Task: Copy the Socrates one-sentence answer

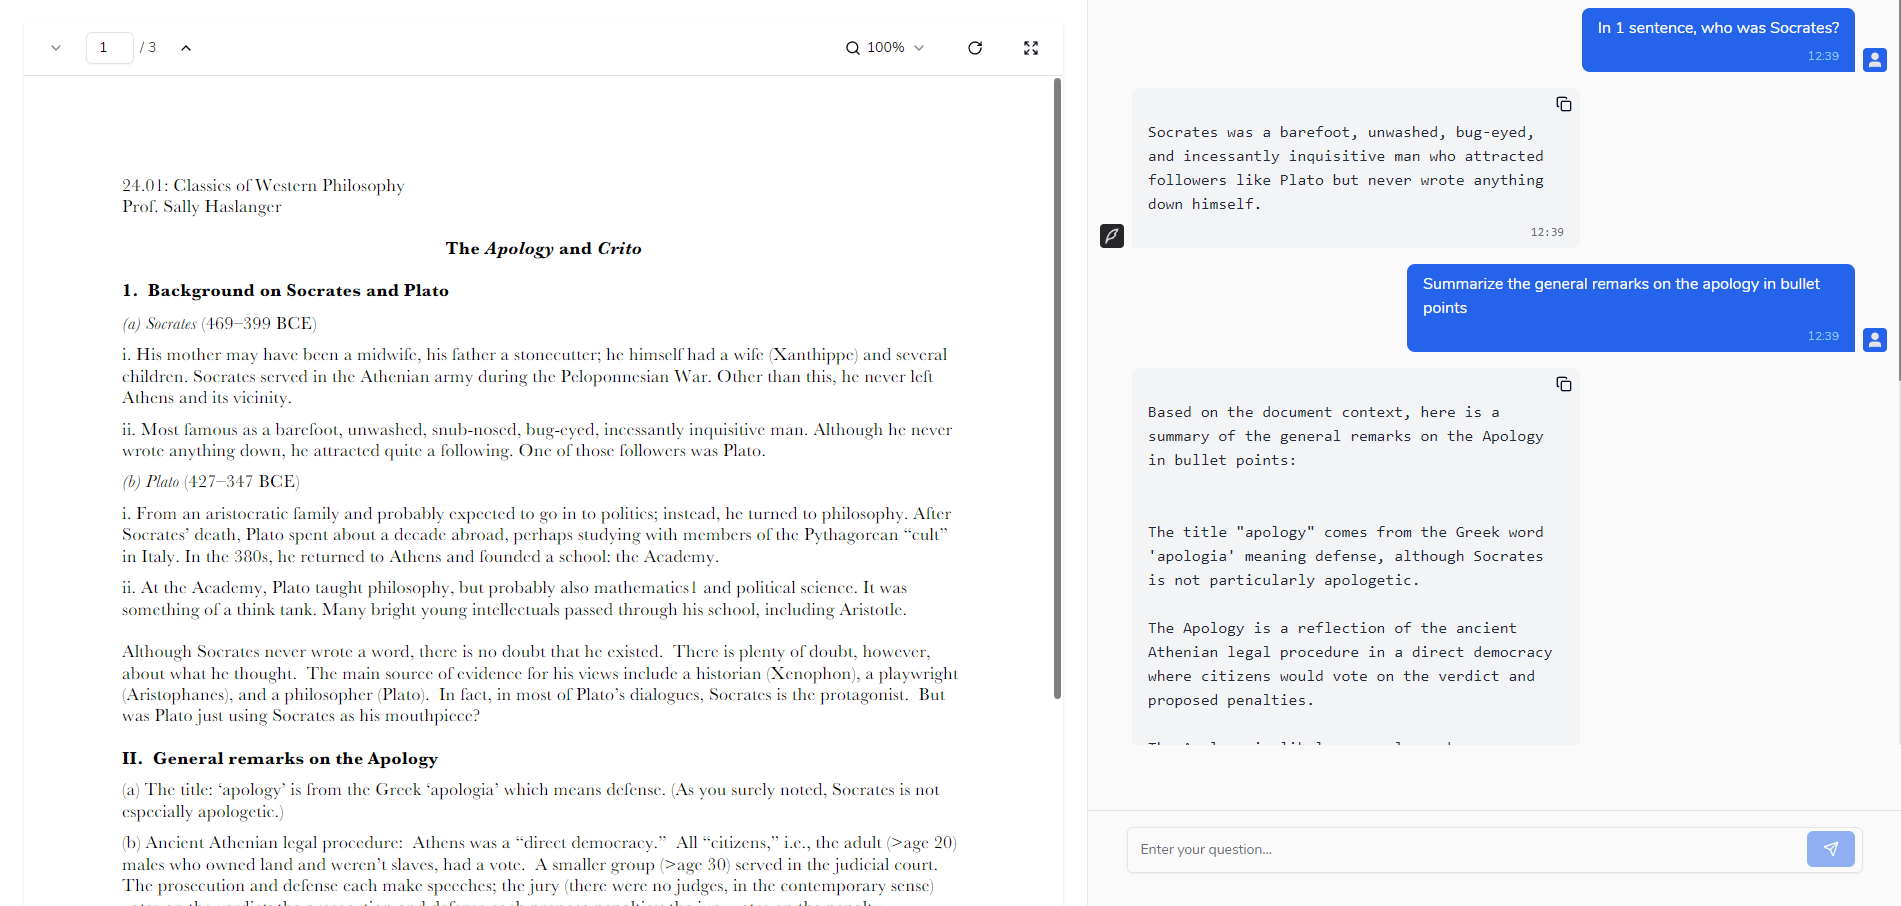Action: tap(1563, 104)
